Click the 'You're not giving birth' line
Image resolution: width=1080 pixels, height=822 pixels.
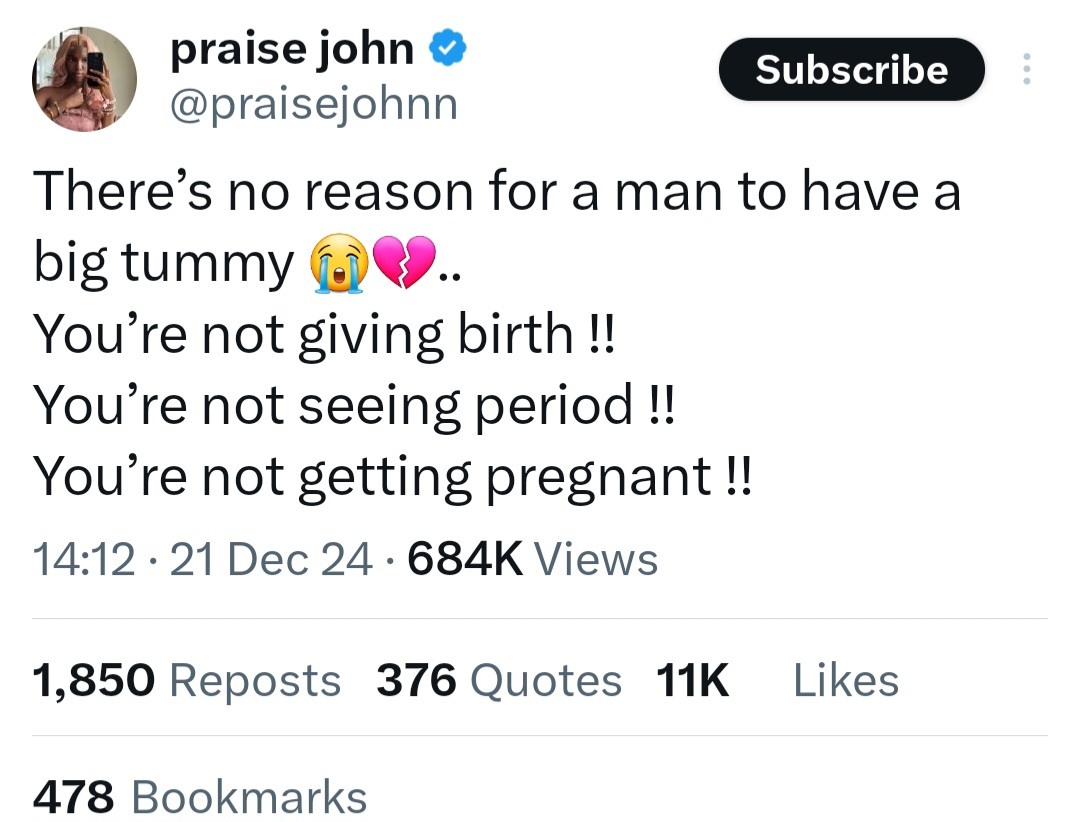323,335
